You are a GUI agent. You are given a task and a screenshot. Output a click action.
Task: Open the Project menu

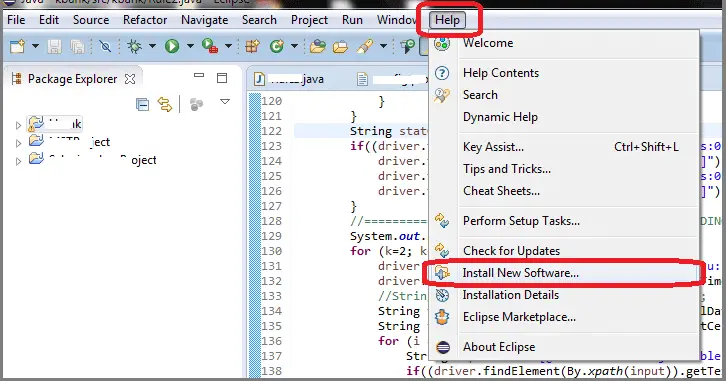(x=309, y=20)
